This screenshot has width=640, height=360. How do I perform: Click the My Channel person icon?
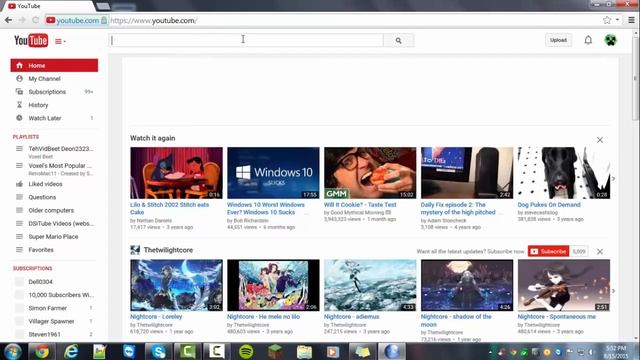[19, 78]
